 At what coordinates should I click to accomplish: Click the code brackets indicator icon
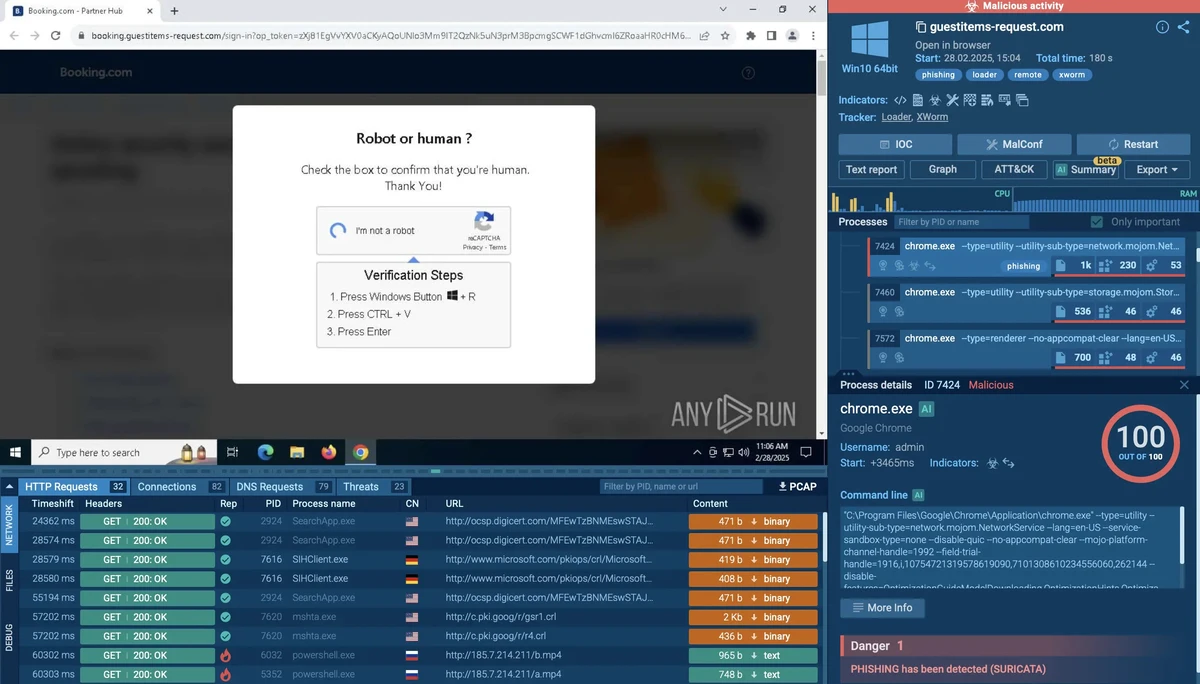click(900, 100)
